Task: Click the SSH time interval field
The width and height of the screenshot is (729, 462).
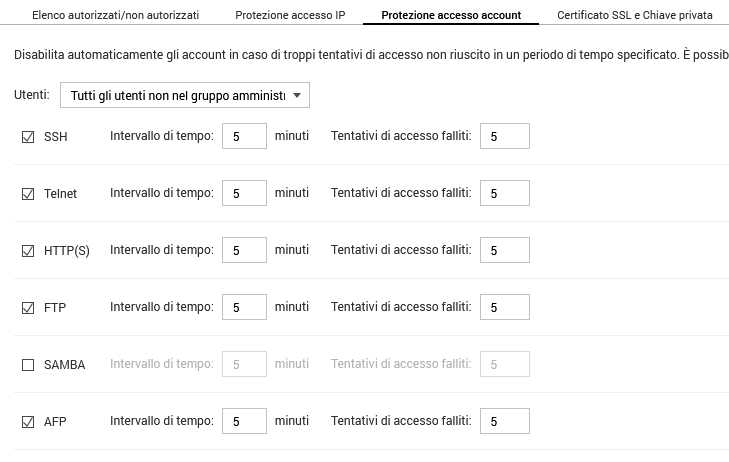Action: (243, 136)
